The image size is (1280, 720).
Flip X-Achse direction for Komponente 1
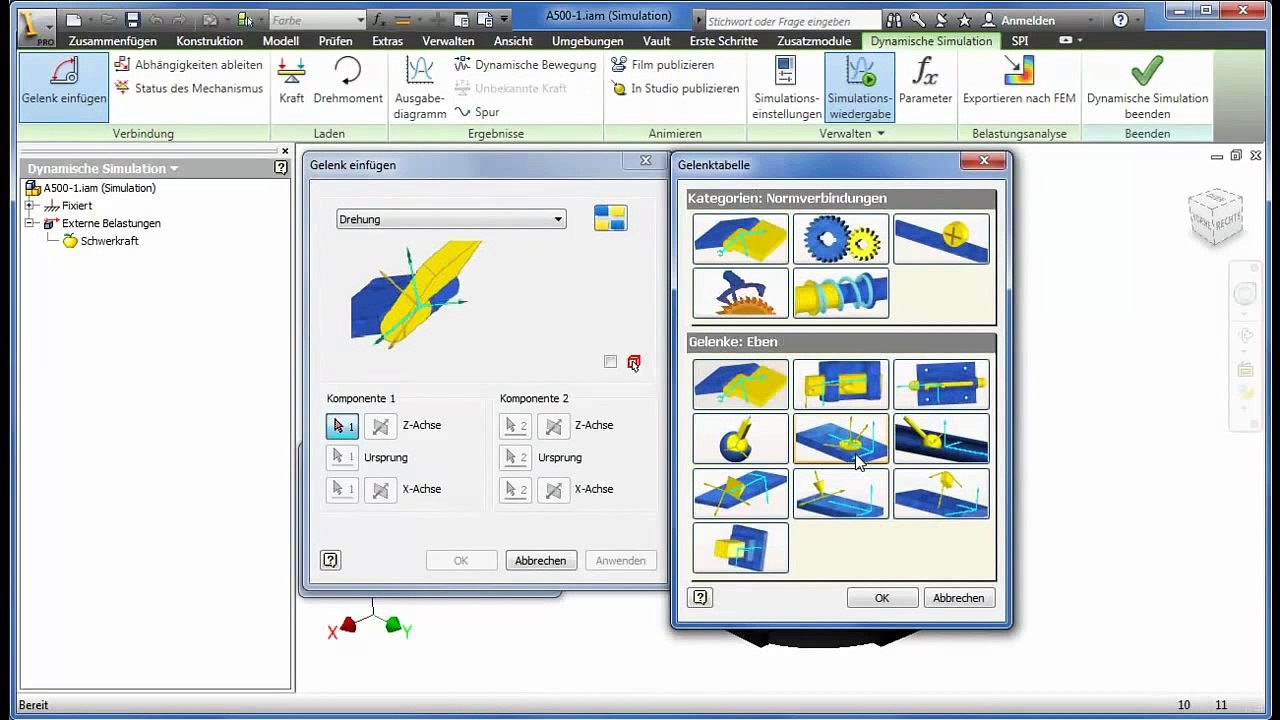point(380,490)
